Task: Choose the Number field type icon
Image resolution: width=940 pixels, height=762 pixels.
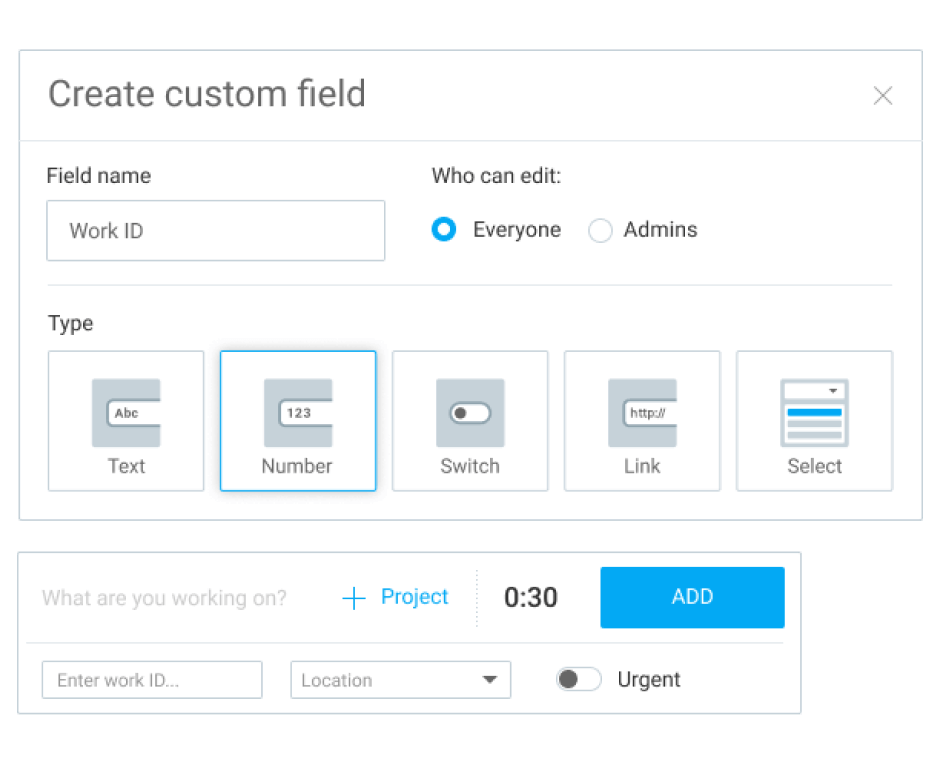Action: point(298,413)
